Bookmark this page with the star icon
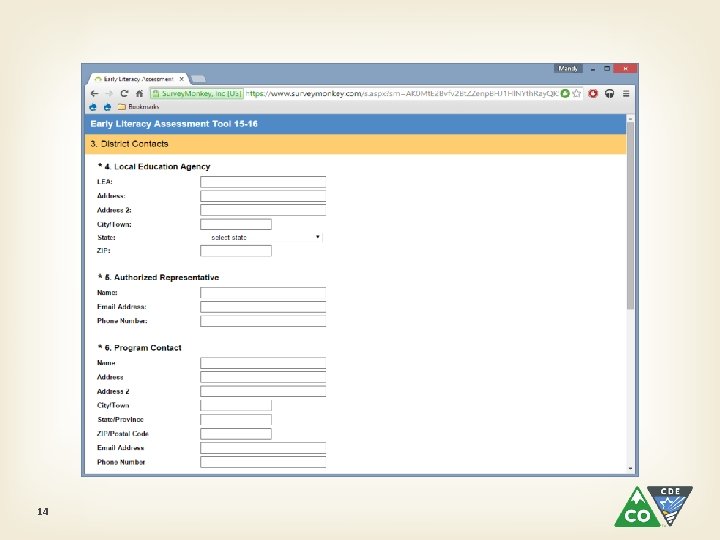 (x=577, y=93)
